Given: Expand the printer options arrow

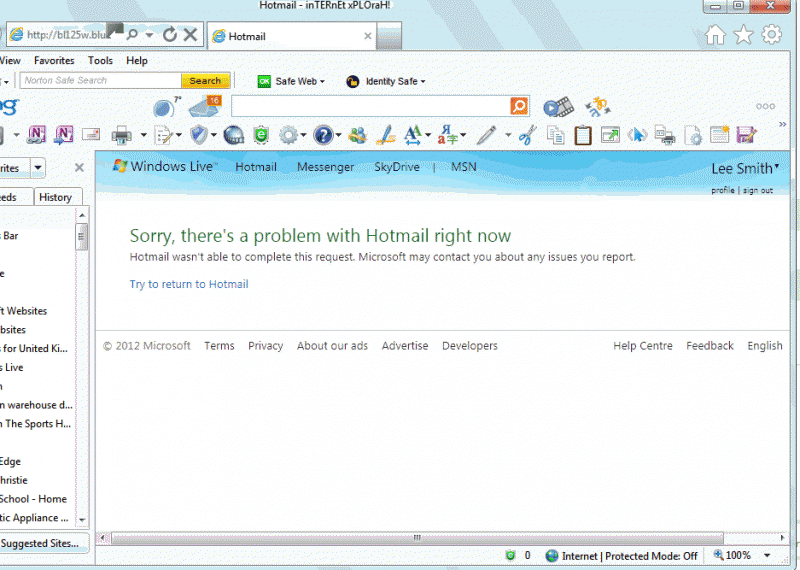Looking at the screenshot, I should [x=143, y=135].
